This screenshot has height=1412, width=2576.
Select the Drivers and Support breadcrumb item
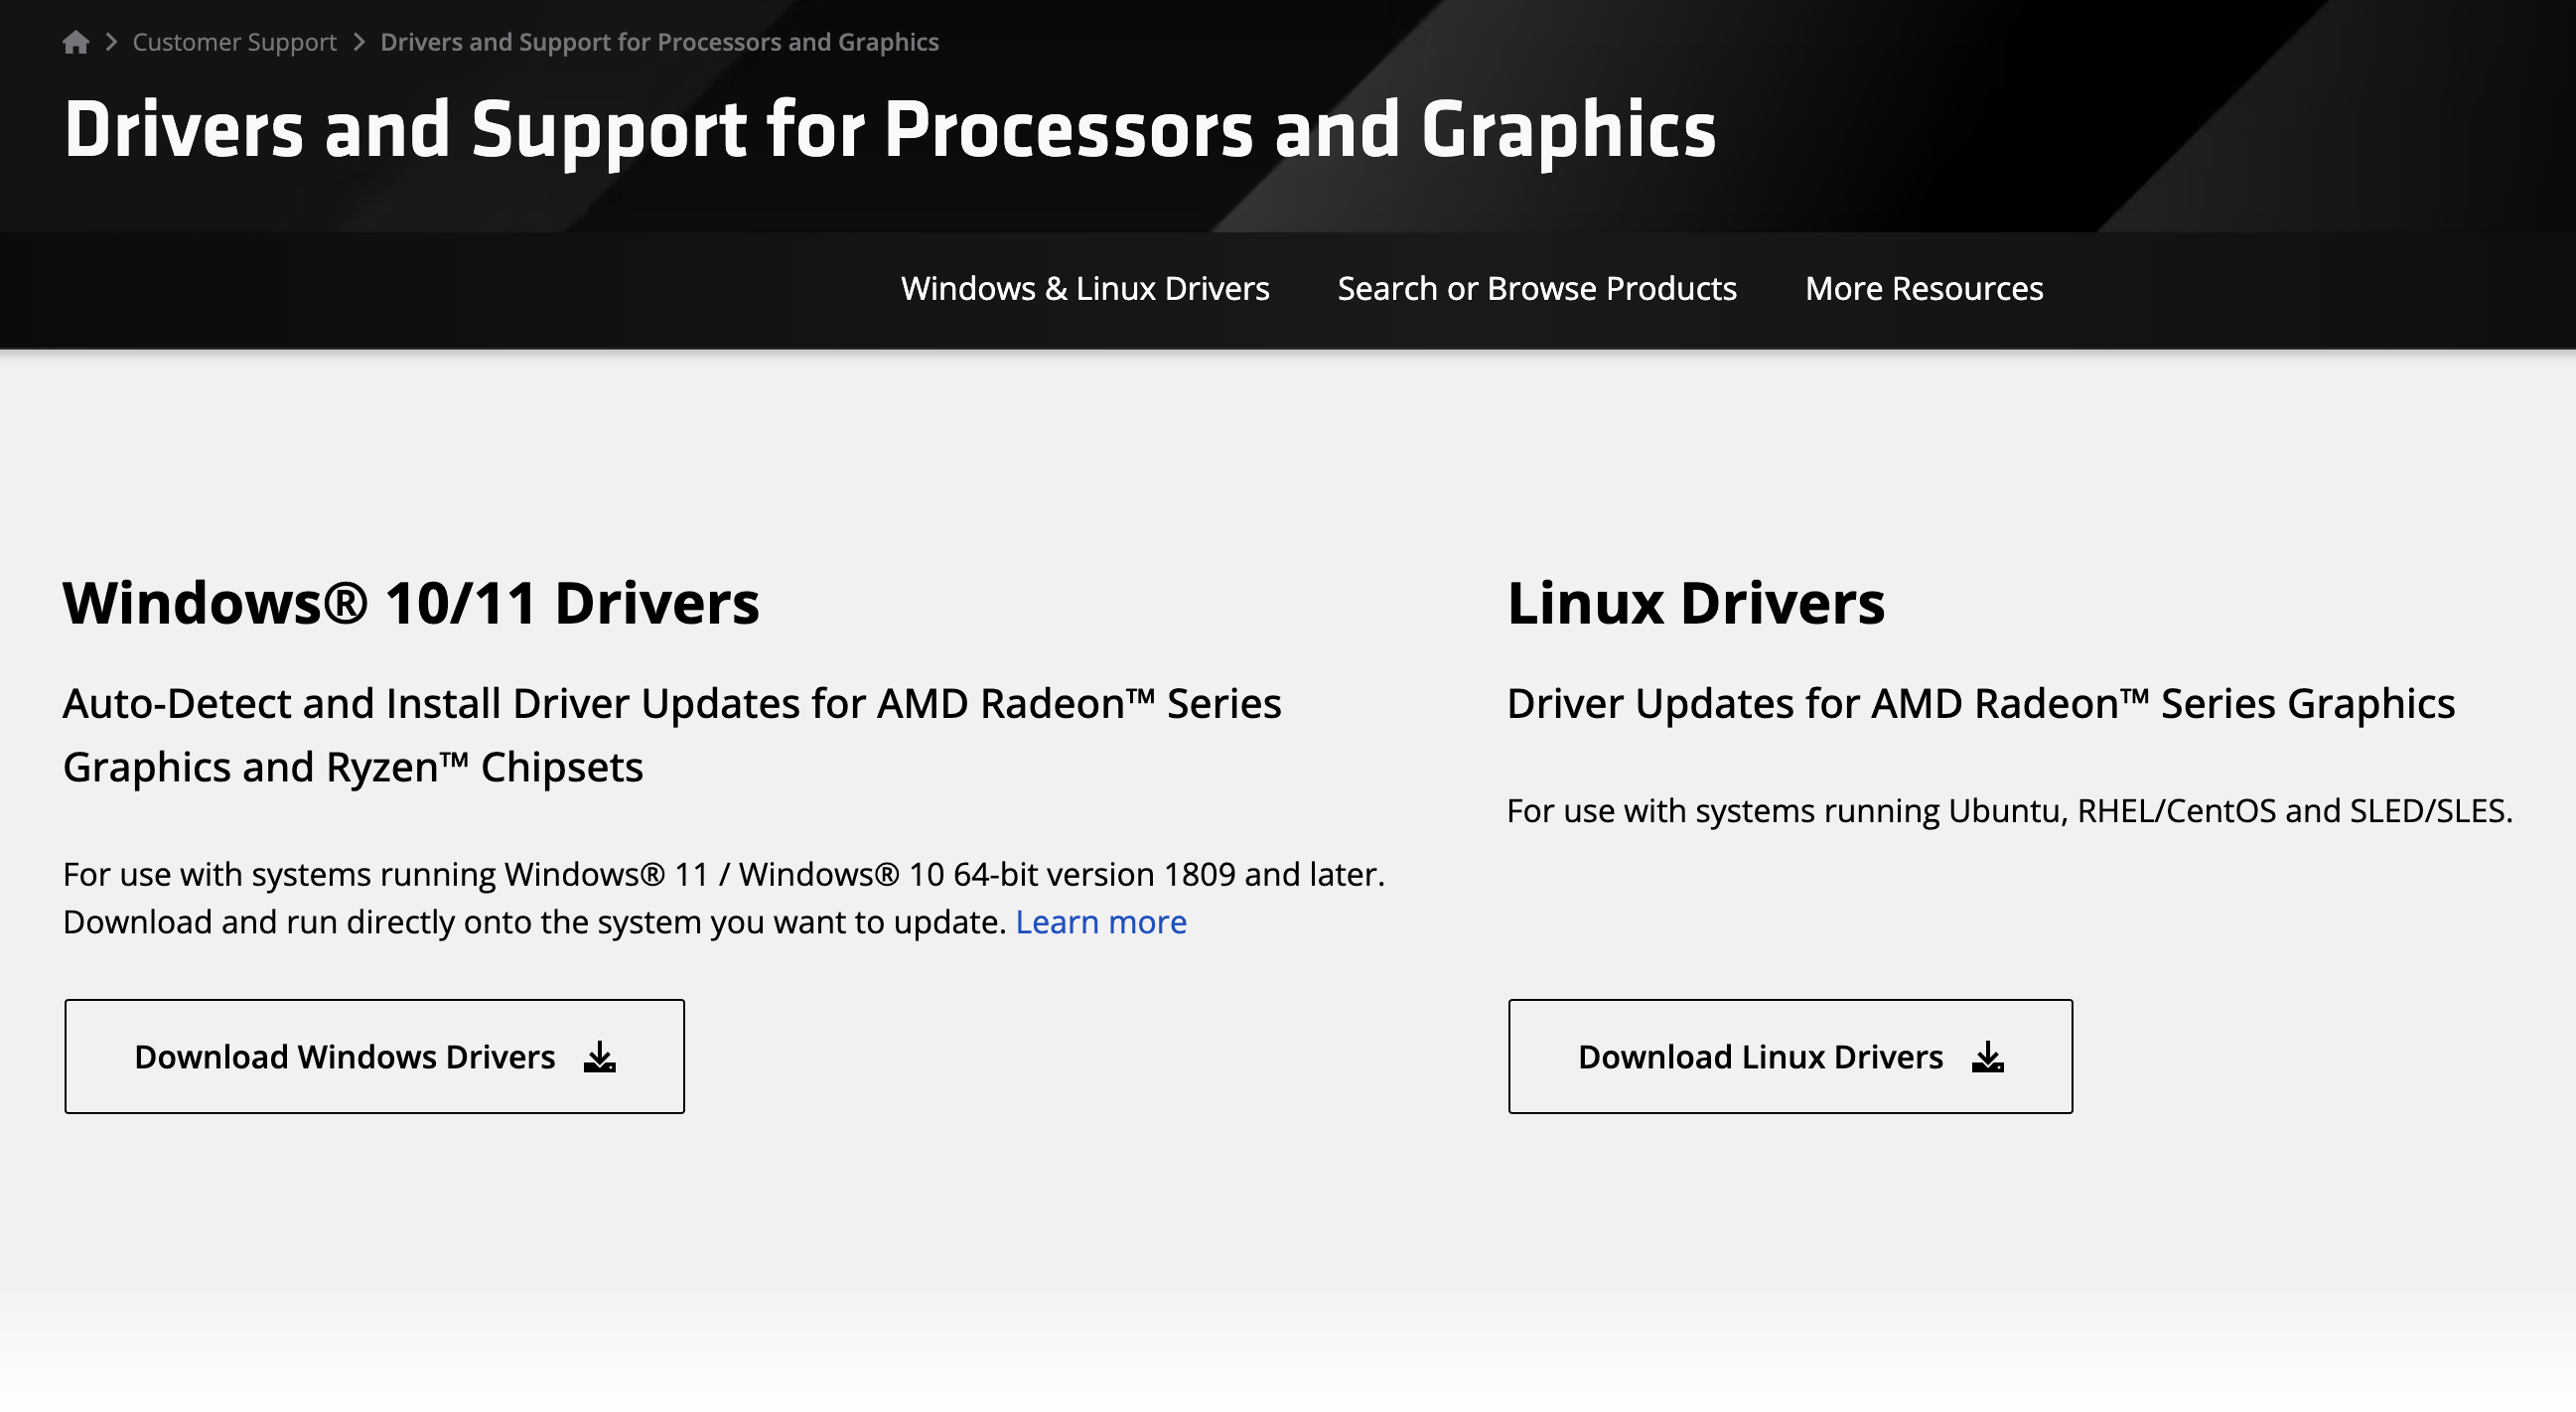659,42
